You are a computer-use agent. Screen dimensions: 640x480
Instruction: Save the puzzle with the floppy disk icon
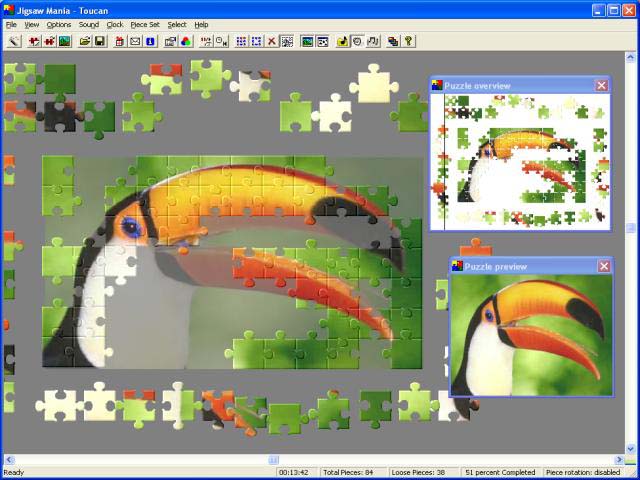pyautogui.click(x=100, y=41)
